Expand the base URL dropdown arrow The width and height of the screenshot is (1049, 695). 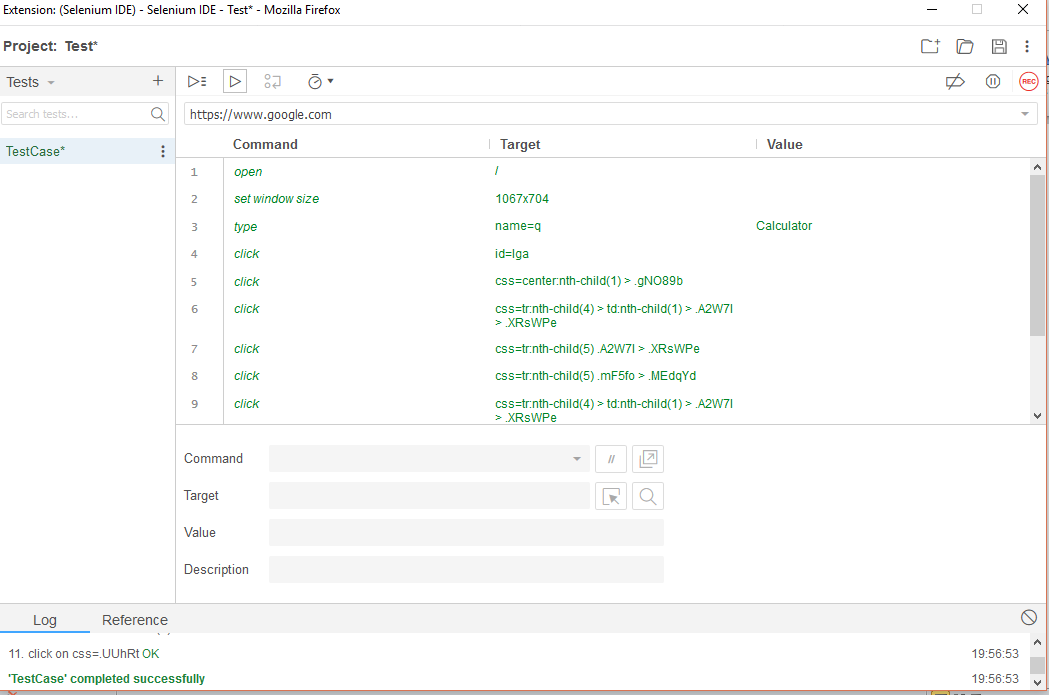(1025, 114)
